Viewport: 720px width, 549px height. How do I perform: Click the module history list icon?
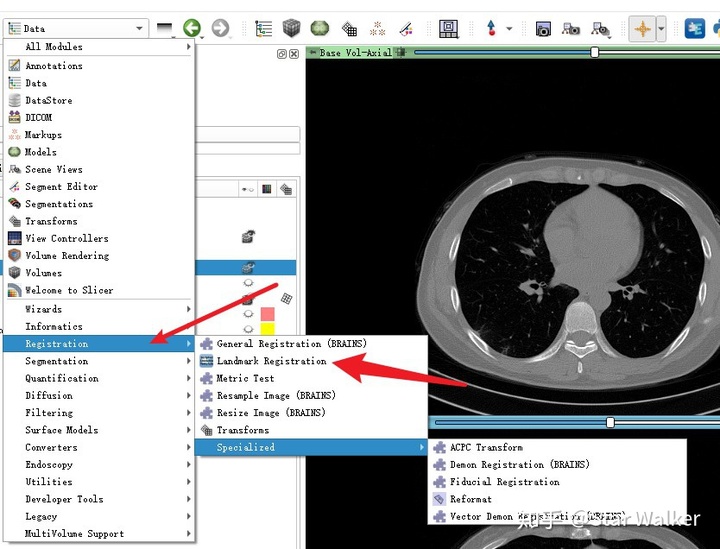click(164, 28)
